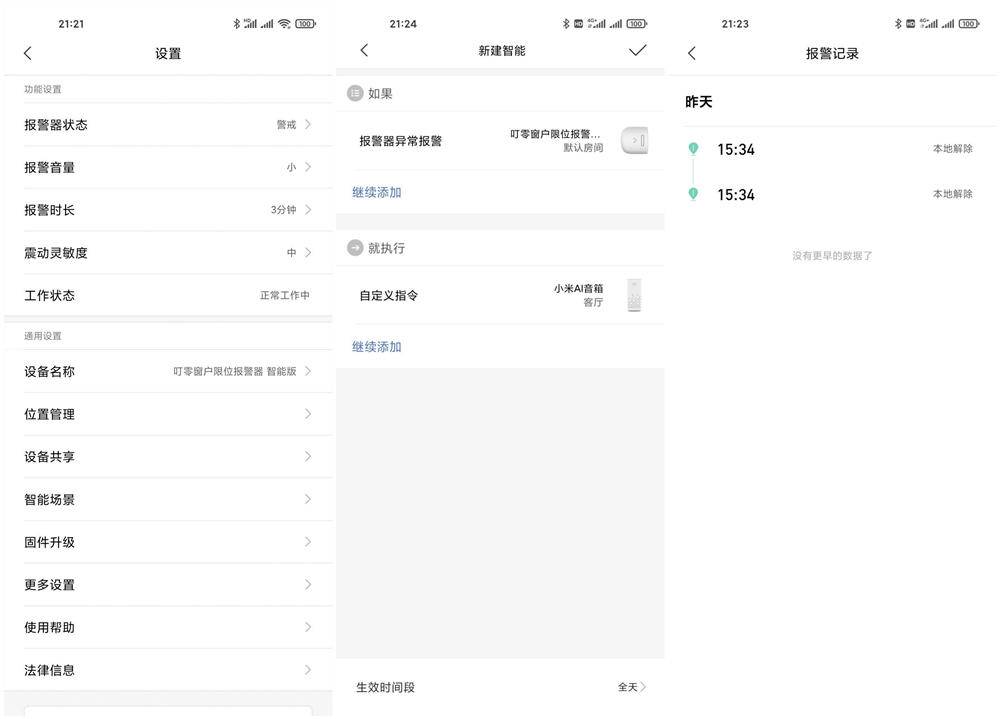
Task: Tap 继续添加 under the 自定义指令 action
Action: [377, 345]
